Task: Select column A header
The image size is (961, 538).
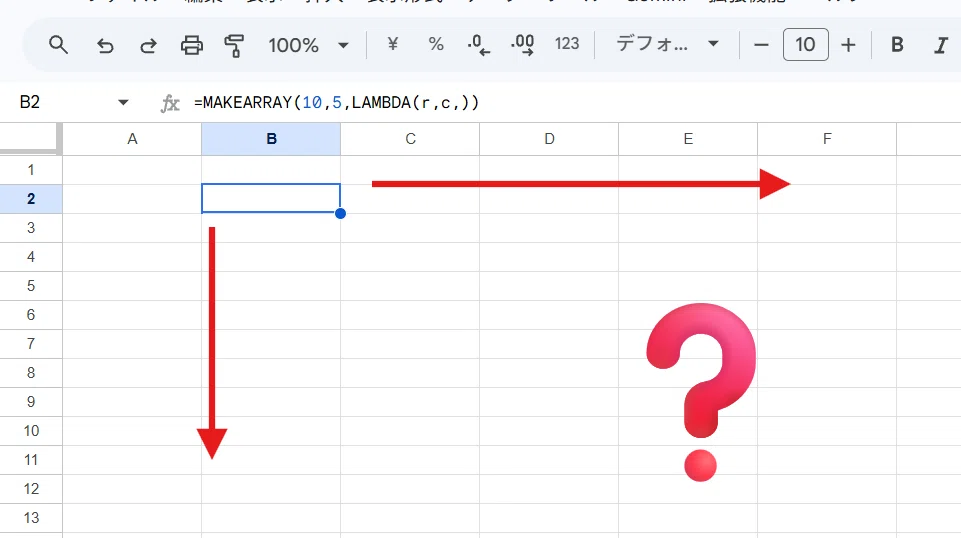Action: [x=132, y=139]
